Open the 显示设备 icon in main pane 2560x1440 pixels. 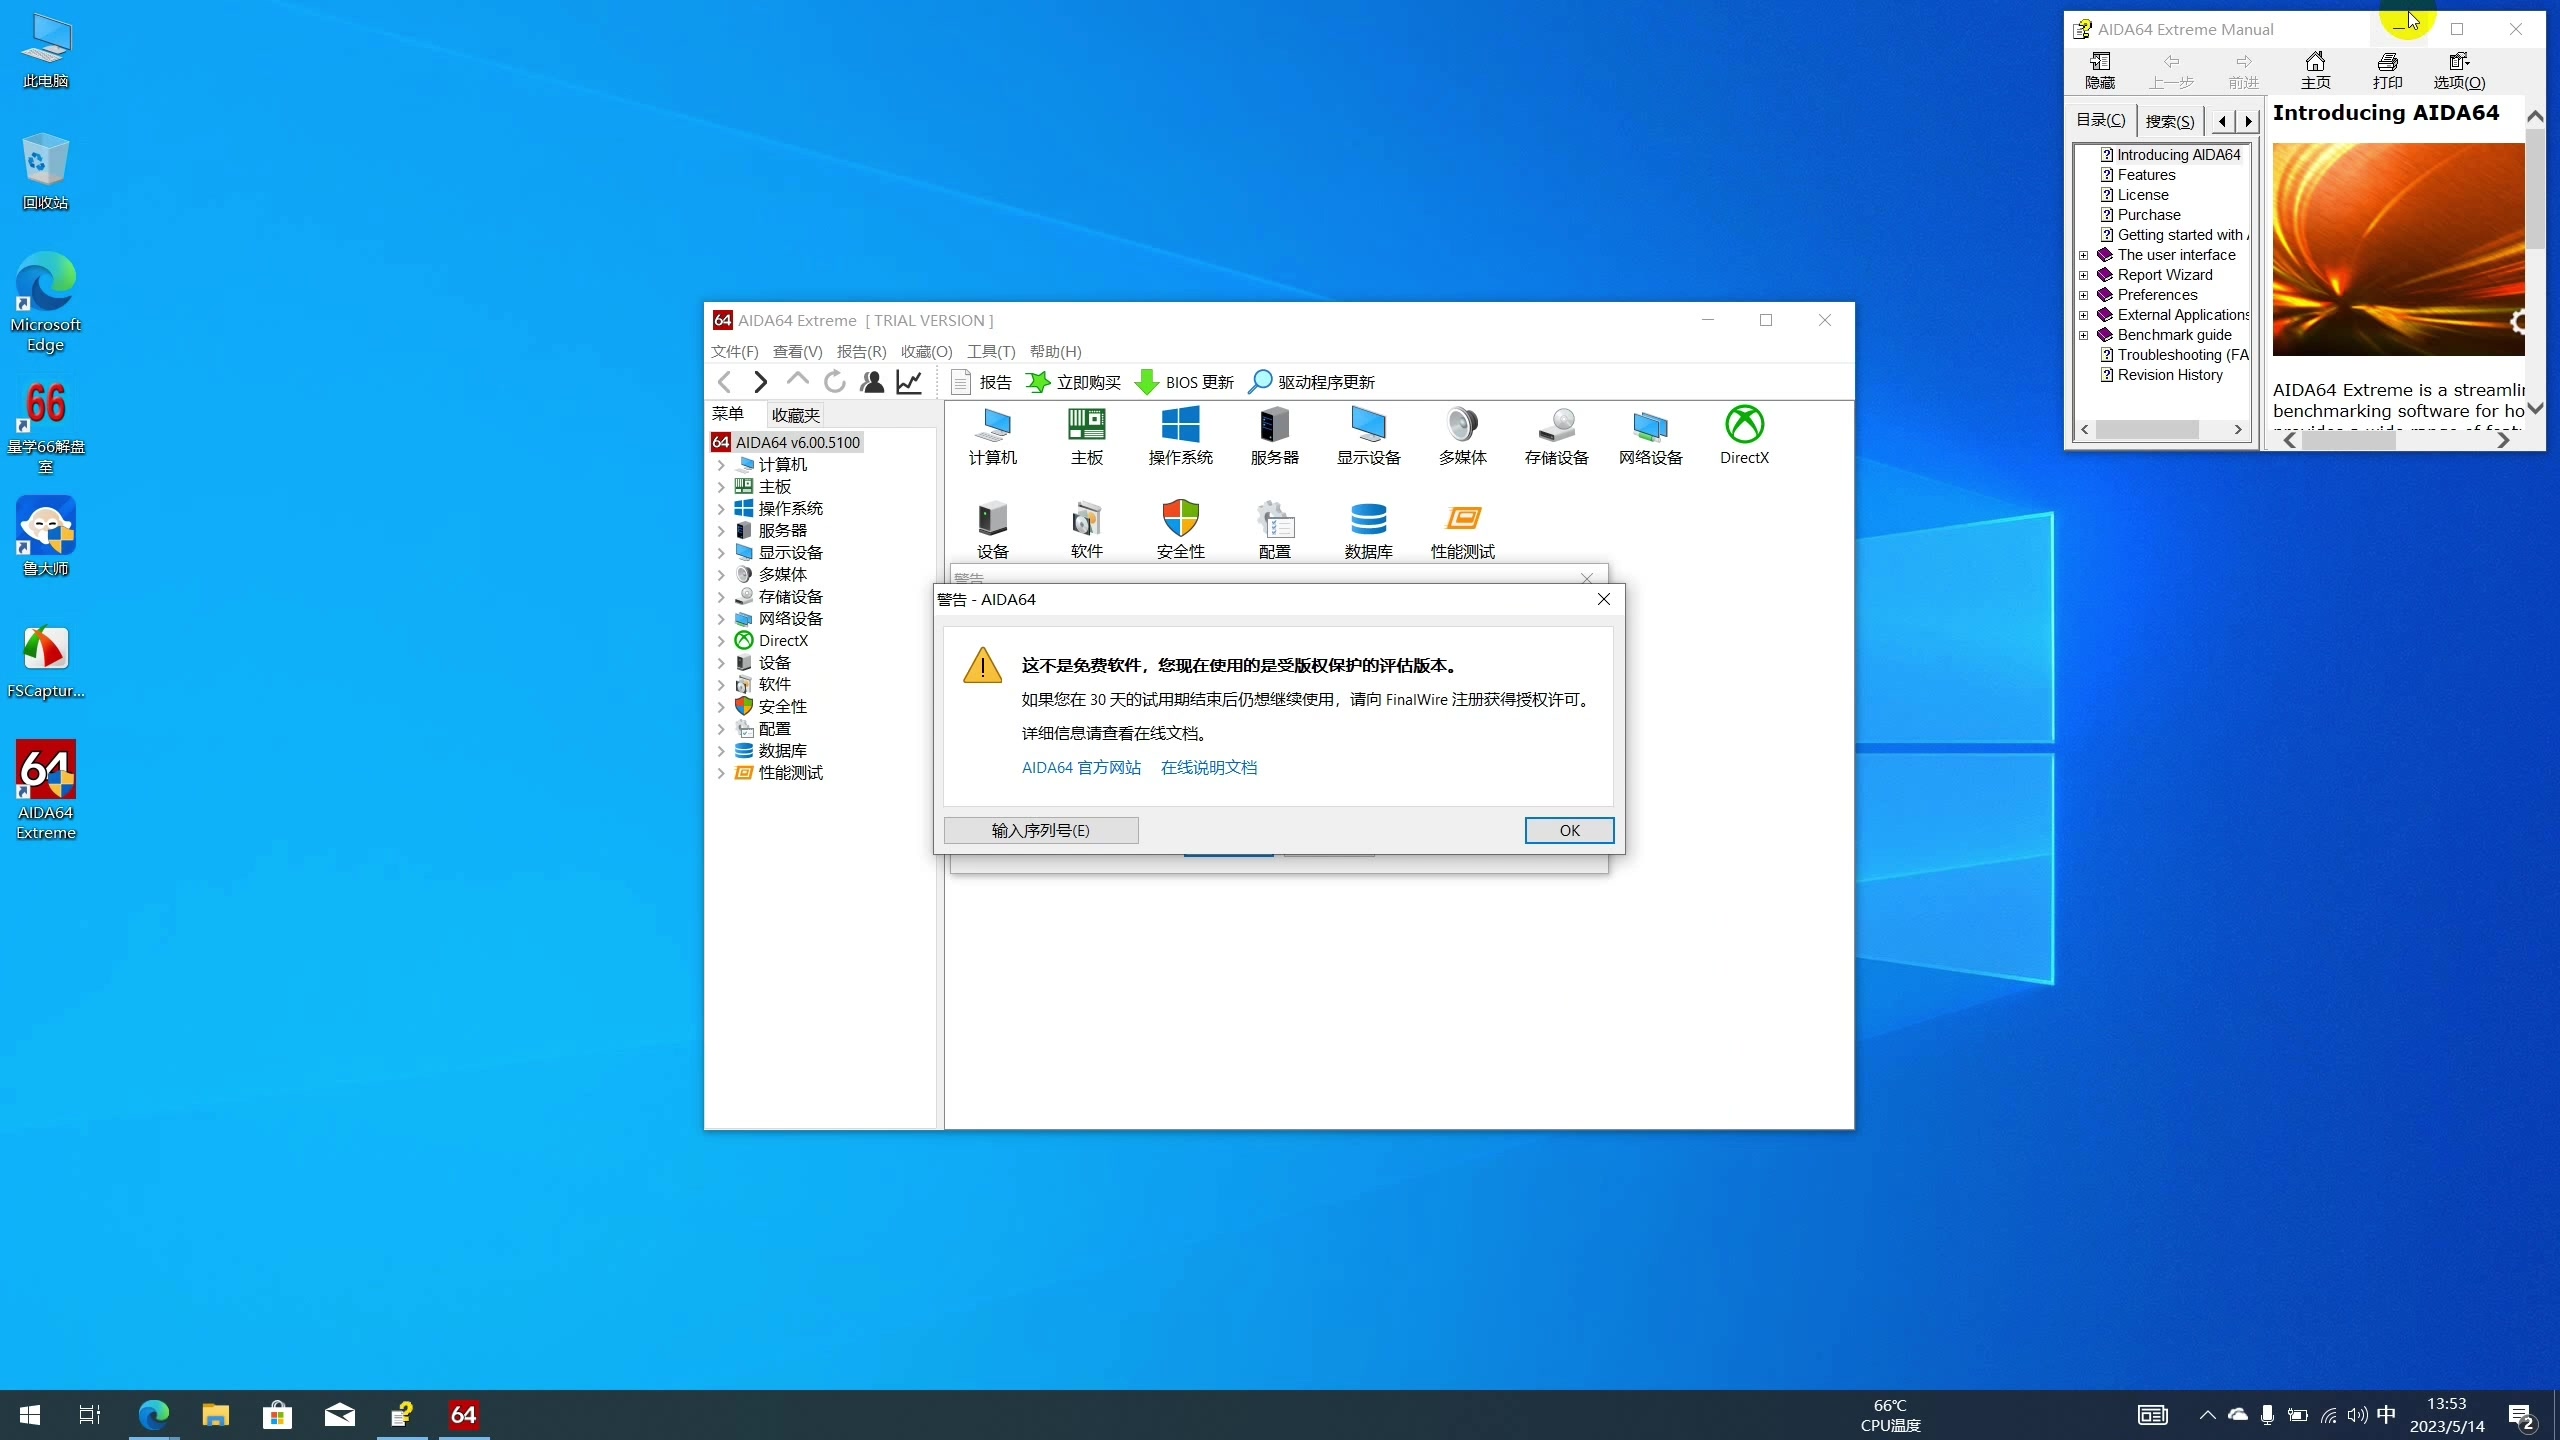(x=1368, y=436)
